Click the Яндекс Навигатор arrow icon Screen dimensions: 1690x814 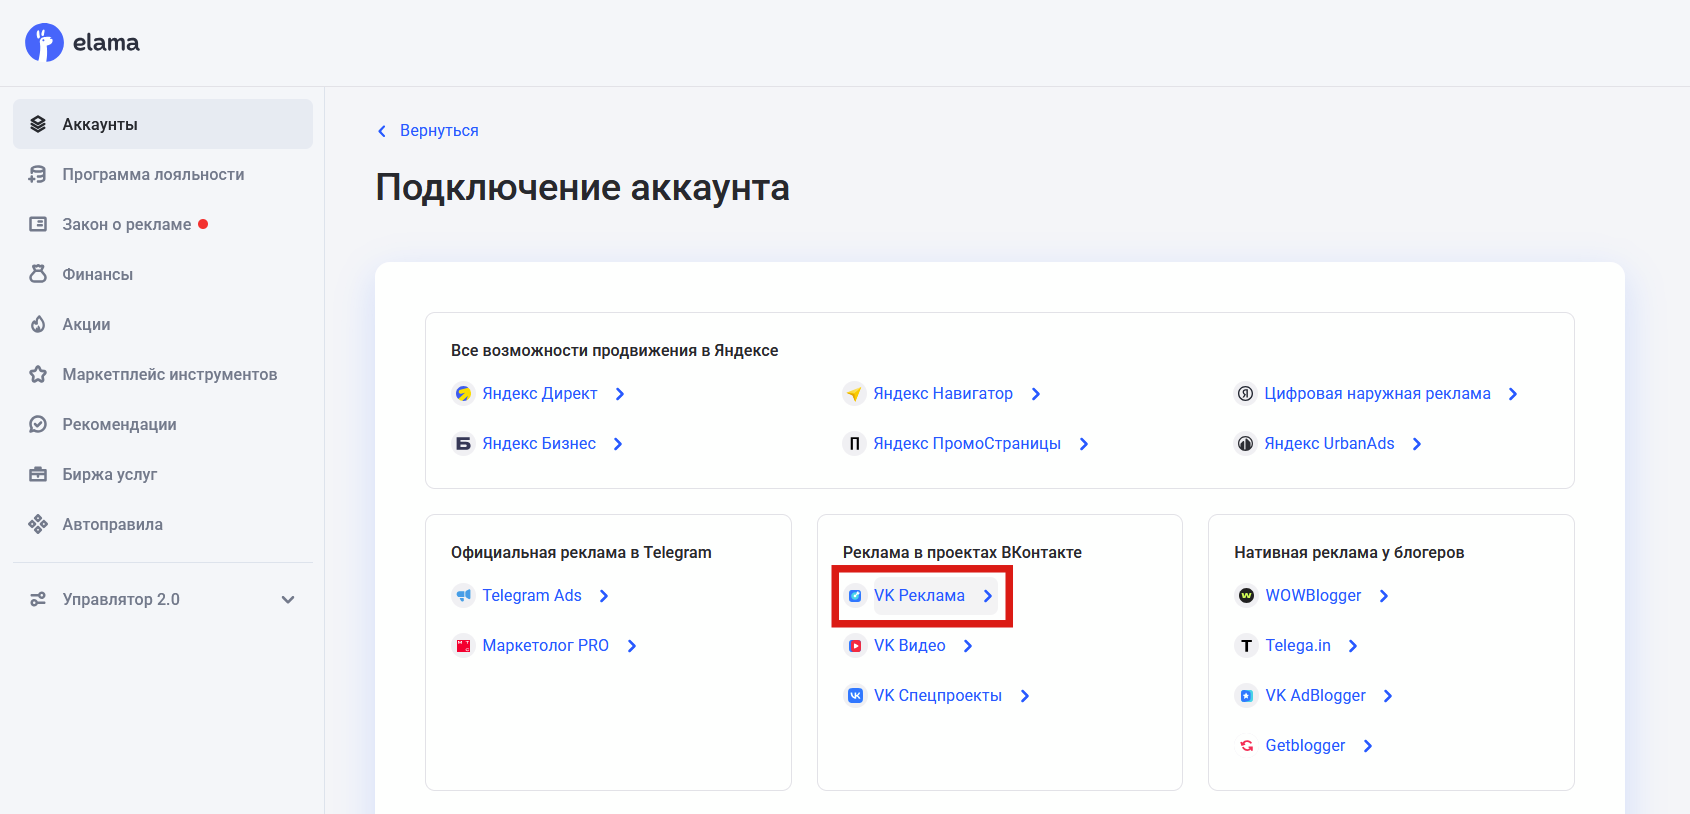(854, 394)
